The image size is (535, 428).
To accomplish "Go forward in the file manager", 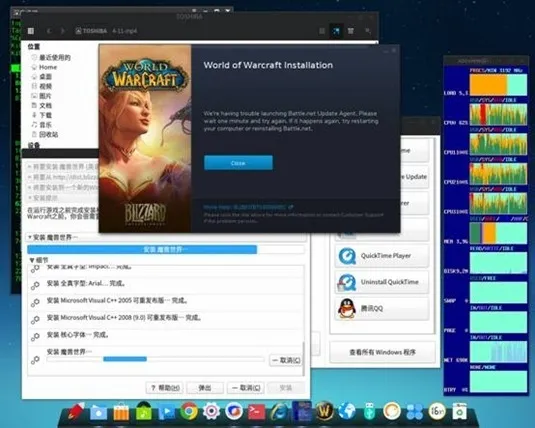I will 62,31.
